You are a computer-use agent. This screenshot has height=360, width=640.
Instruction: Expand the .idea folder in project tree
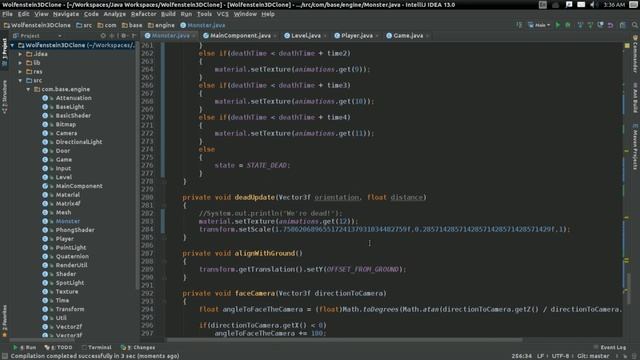[x=20, y=54]
